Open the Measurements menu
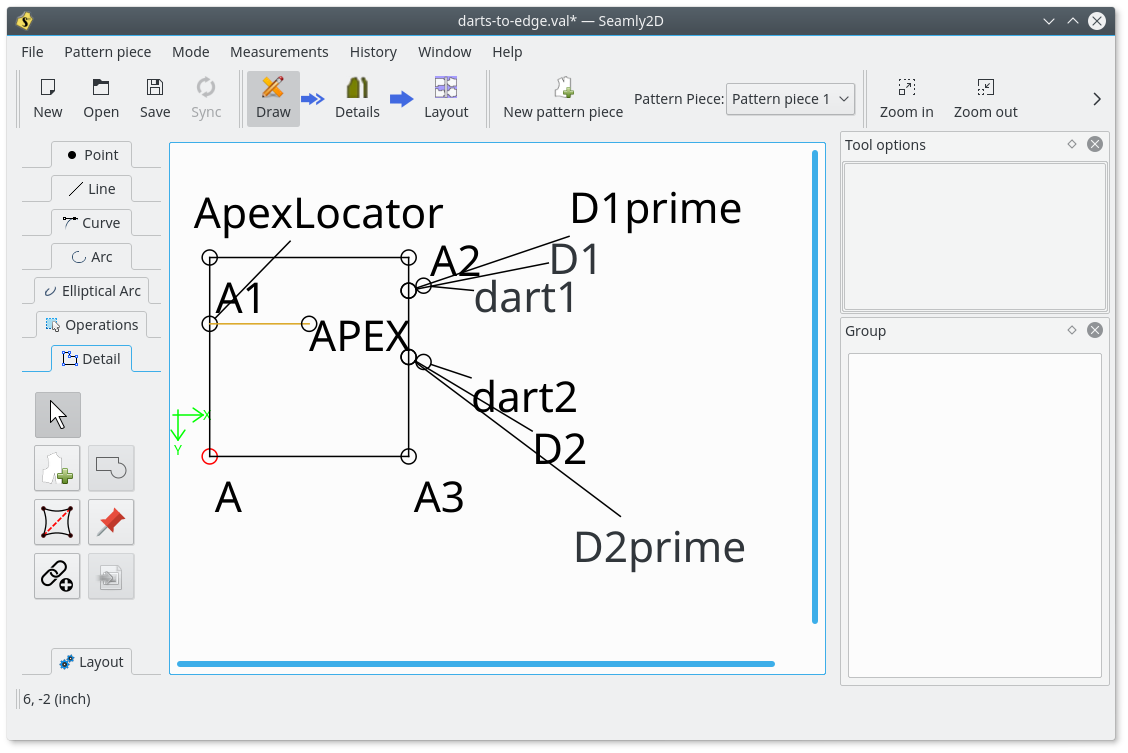 pyautogui.click(x=279, y=52)
